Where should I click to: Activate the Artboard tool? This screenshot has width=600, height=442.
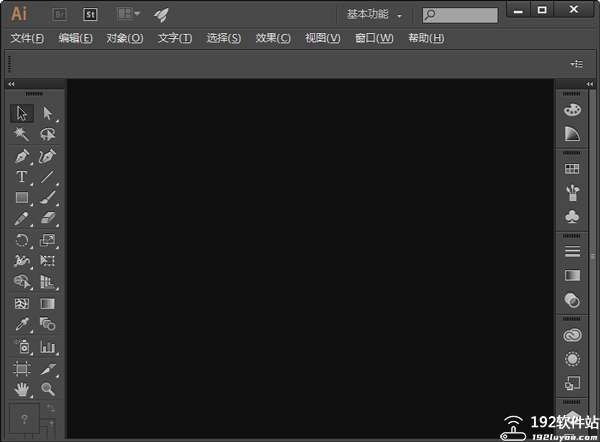point(22,369)
